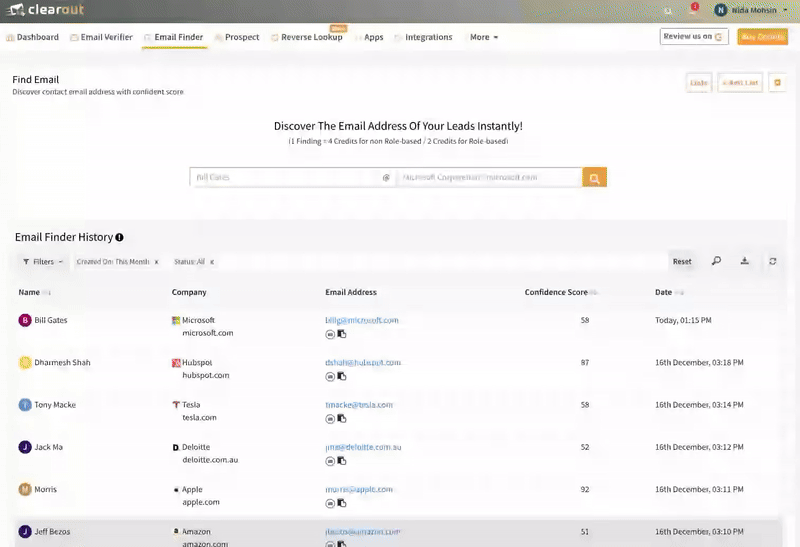Go to Dashboard tab
The image size is (800, 547).
click(x=32, y=37)
